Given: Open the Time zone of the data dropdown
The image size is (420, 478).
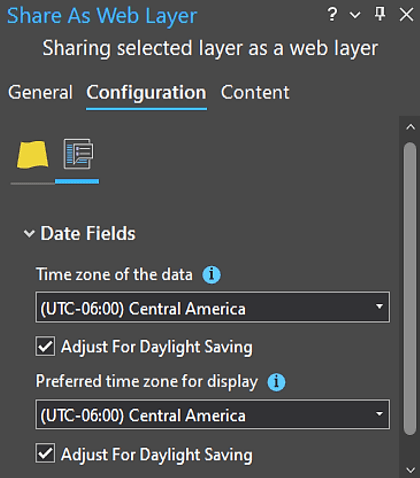Looking at the screenshot, I should point(213,307).
